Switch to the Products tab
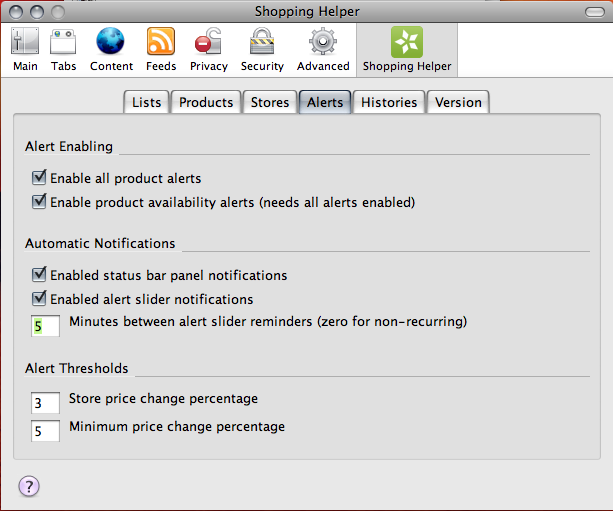The height and width of the screenshot is (511, 613). [206, 102]
